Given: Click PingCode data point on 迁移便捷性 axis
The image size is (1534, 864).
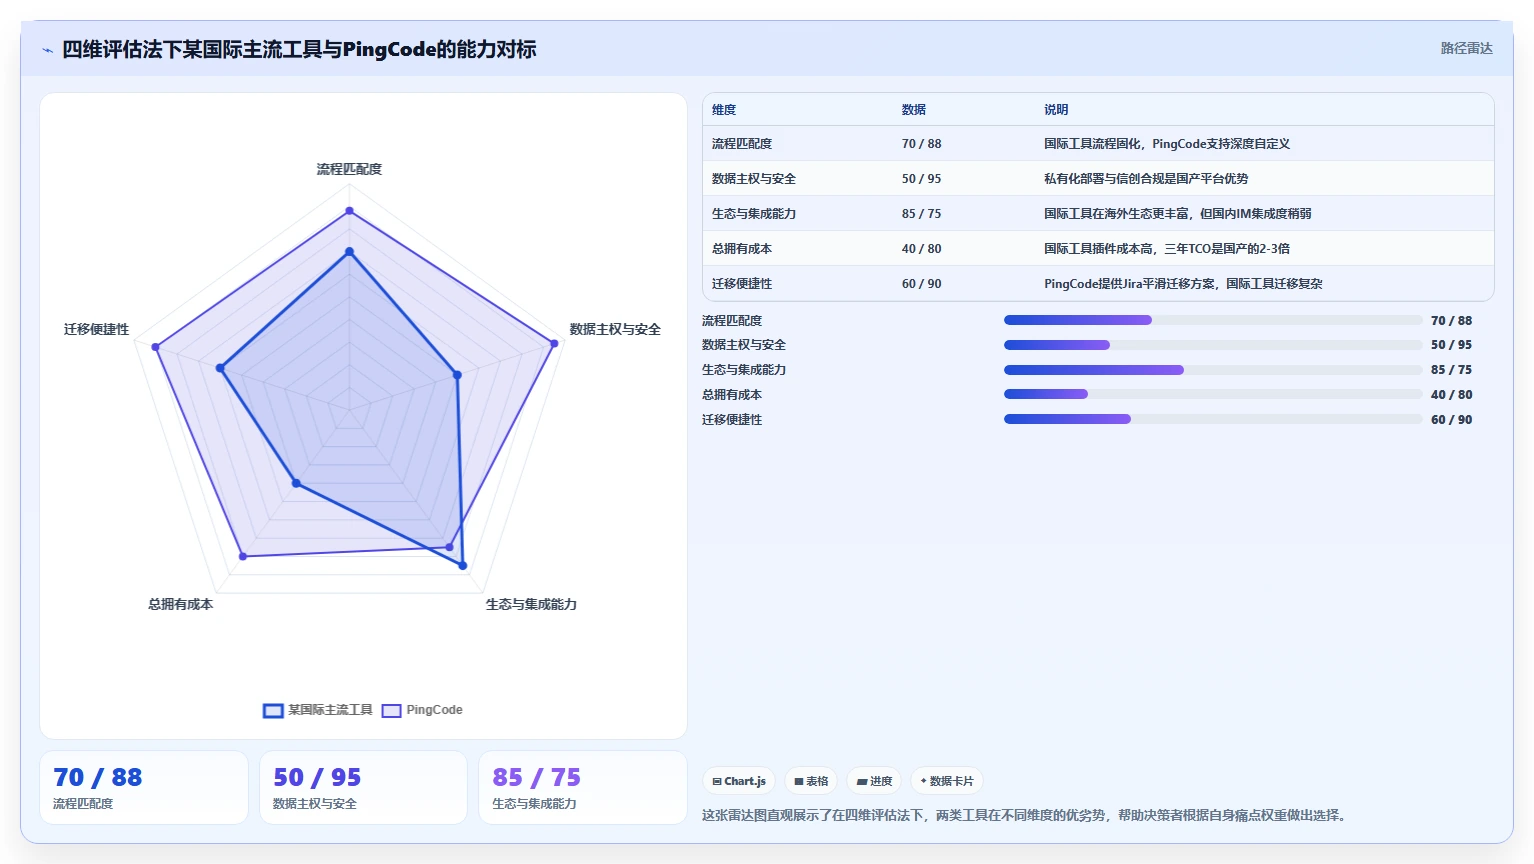Looking at the screenshot, I should [155, 347].
